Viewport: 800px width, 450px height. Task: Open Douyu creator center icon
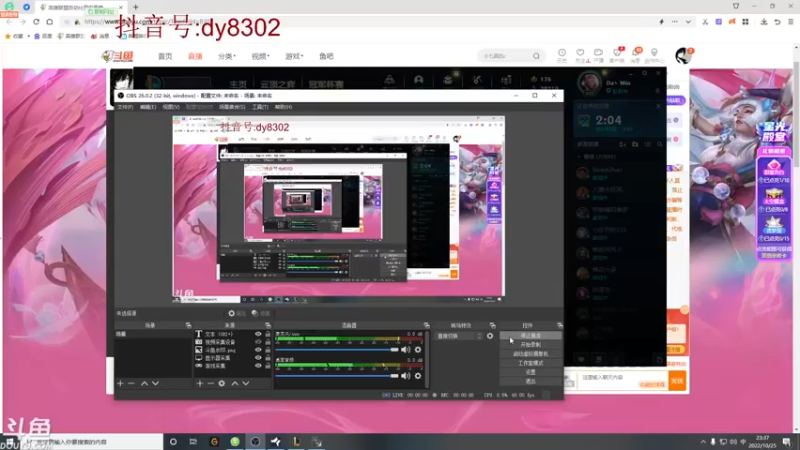point(654,53)
